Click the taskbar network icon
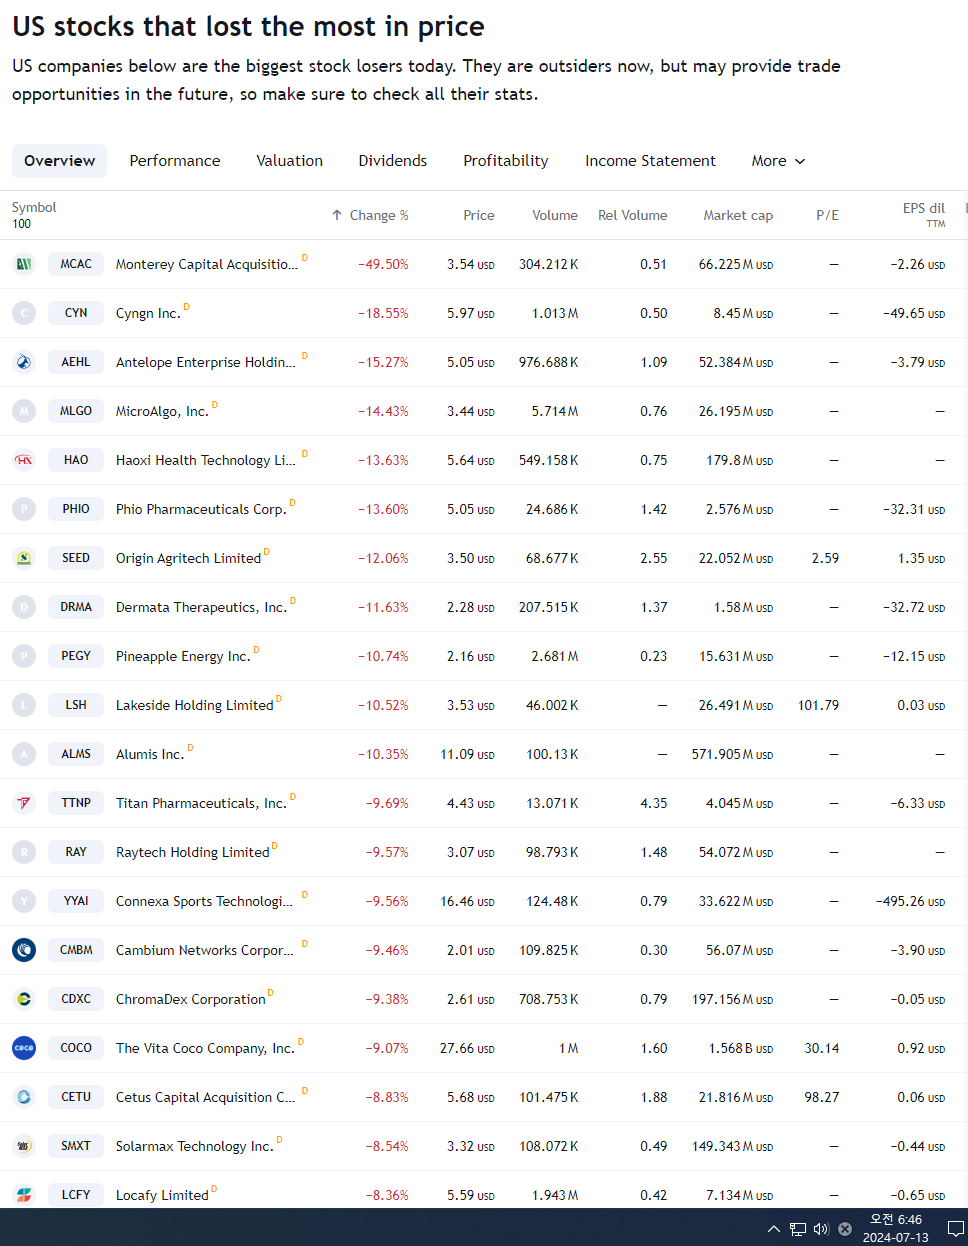The width and height of the screenshot is (968, 1246). [798, 1229]
